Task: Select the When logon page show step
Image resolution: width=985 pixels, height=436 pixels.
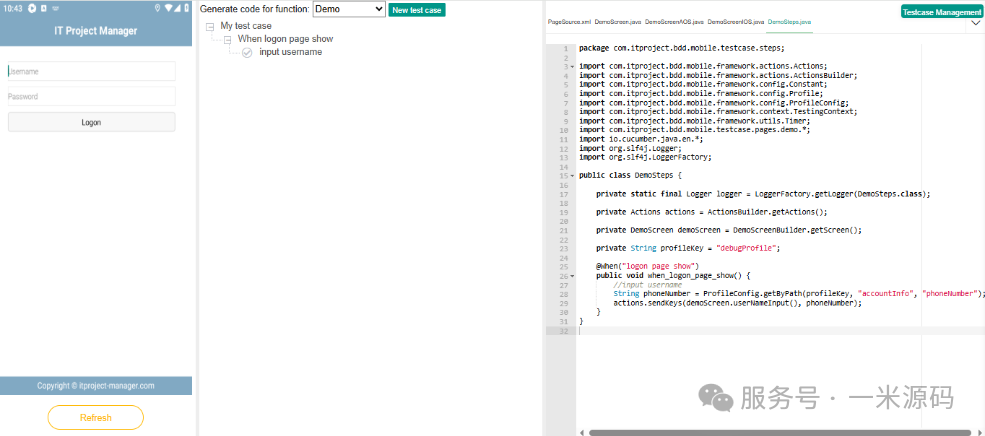Action: click(285, 39)
